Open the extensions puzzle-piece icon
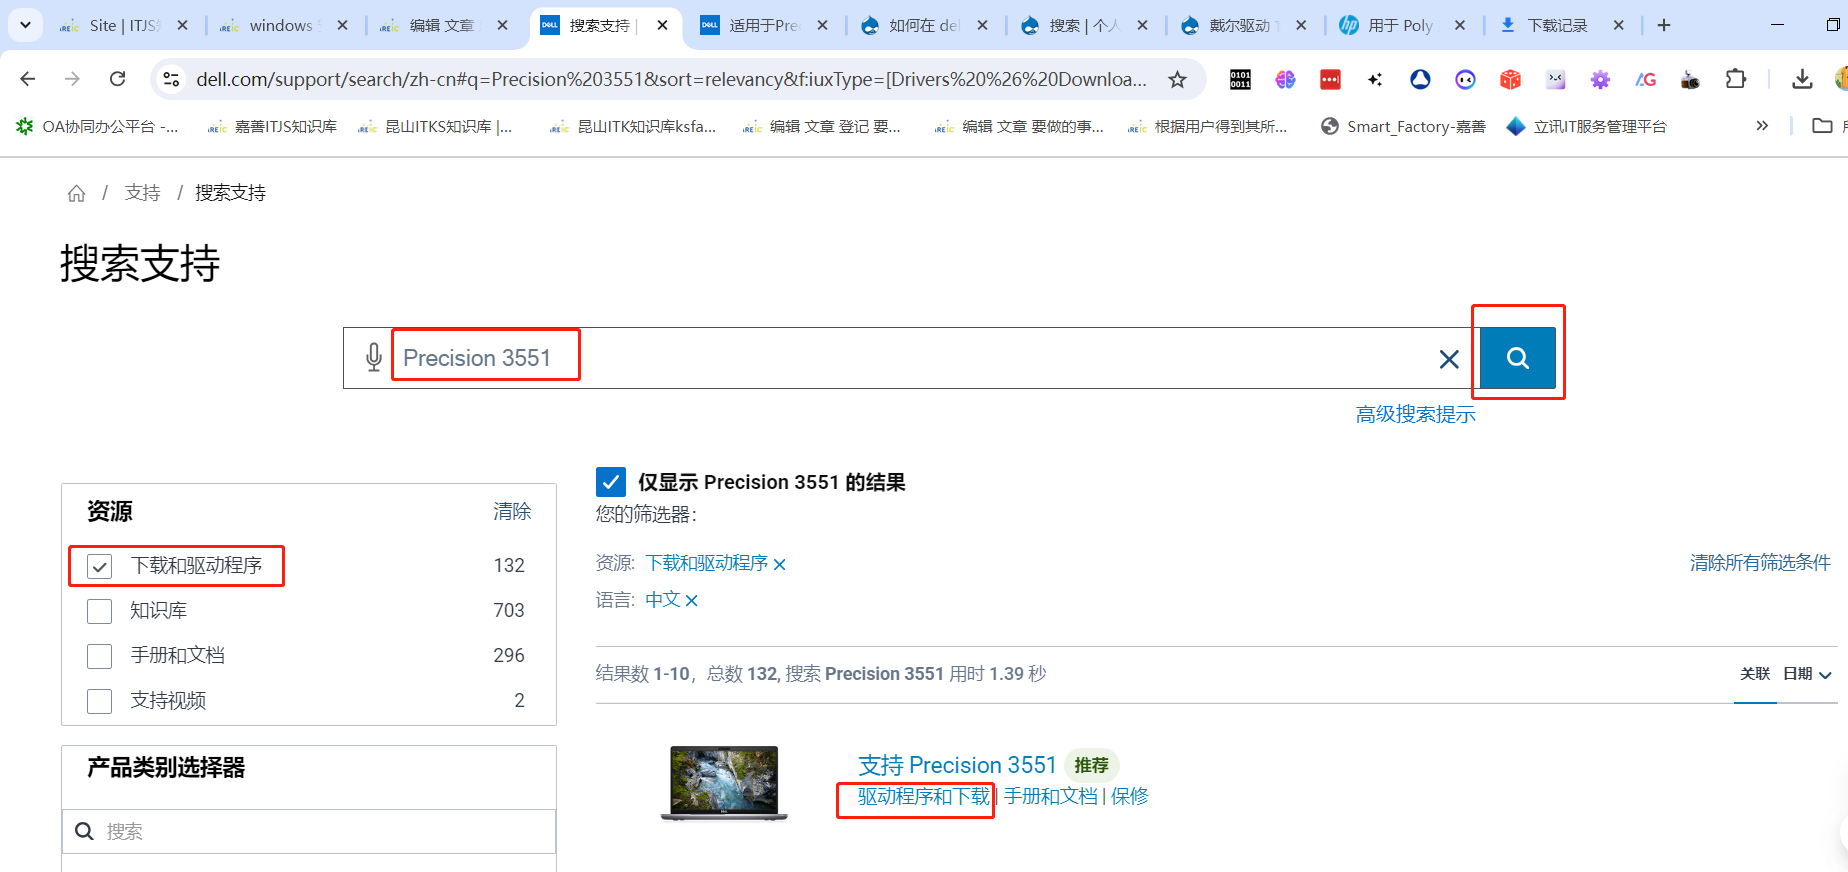 pos(1736,79)
